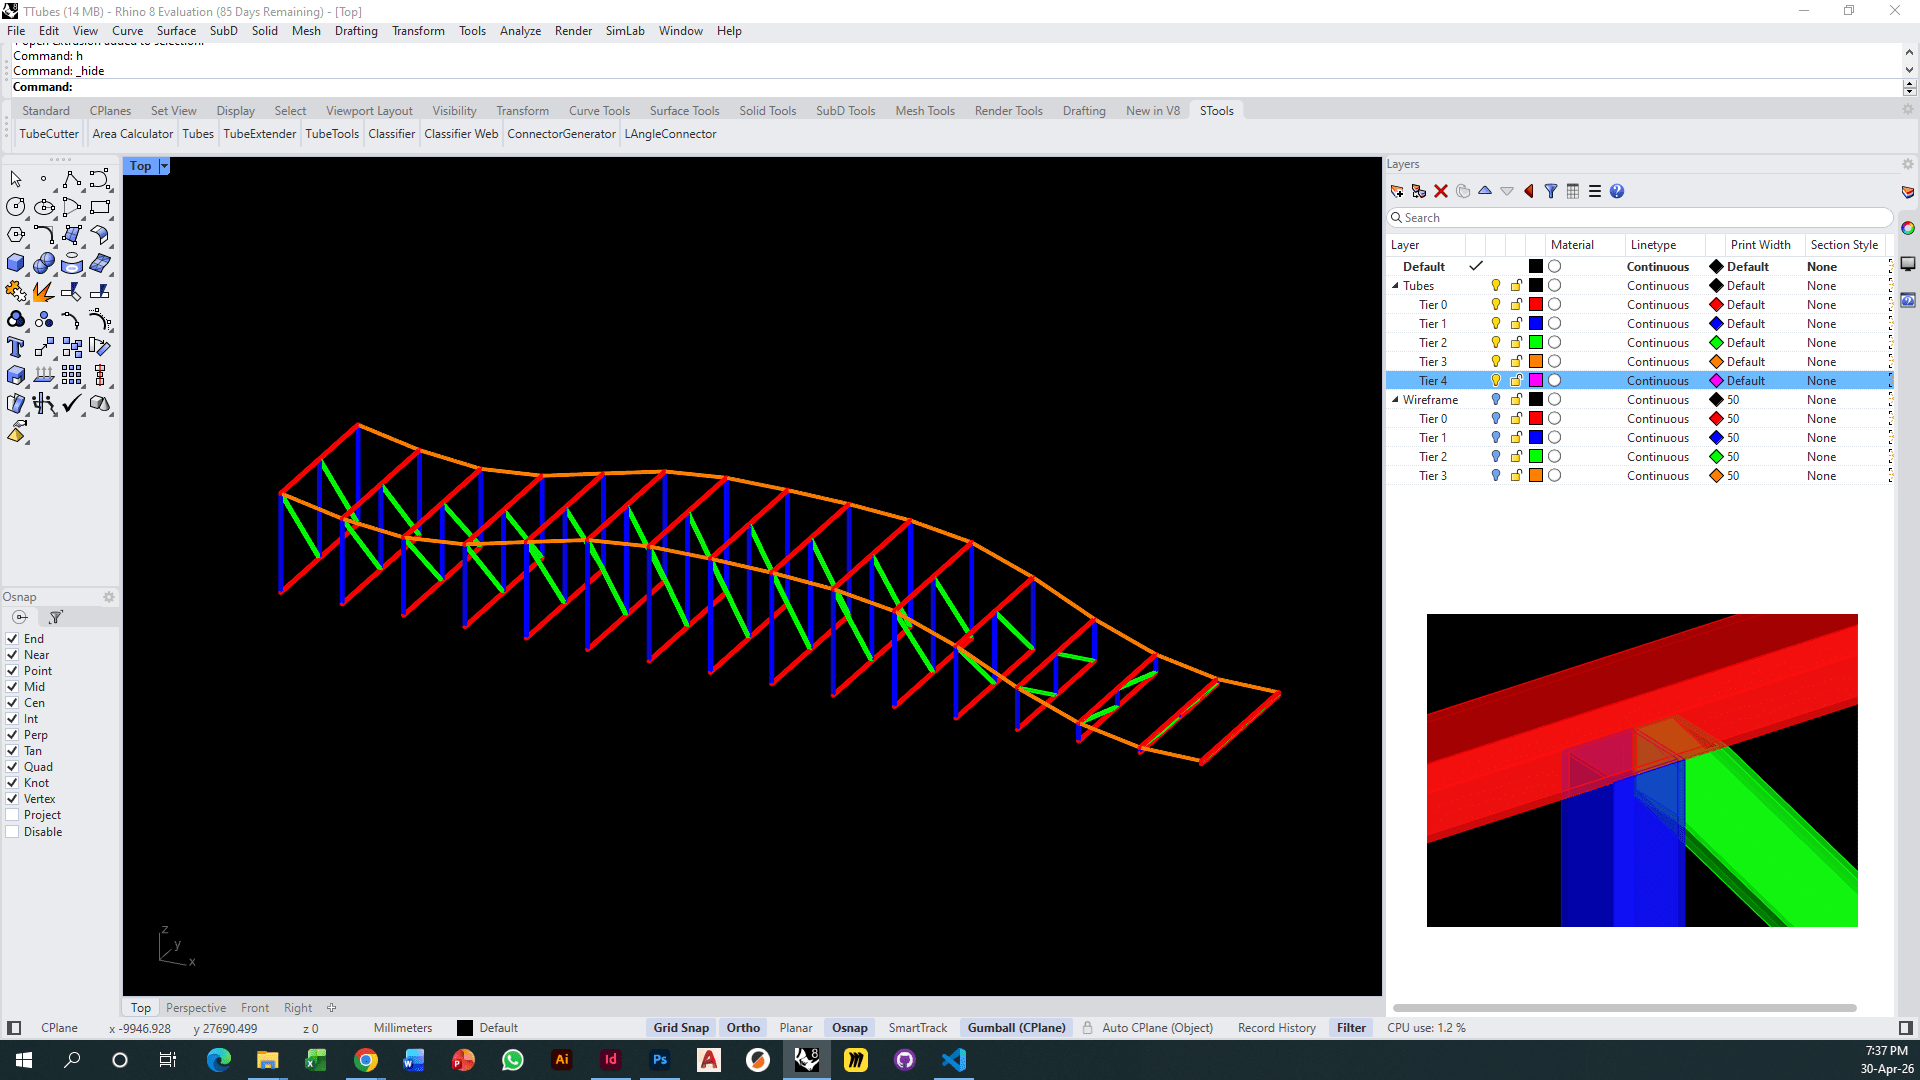Toggle SmartTrack in the status bar
The image size is (1920, 1080).
[917, 1028]
